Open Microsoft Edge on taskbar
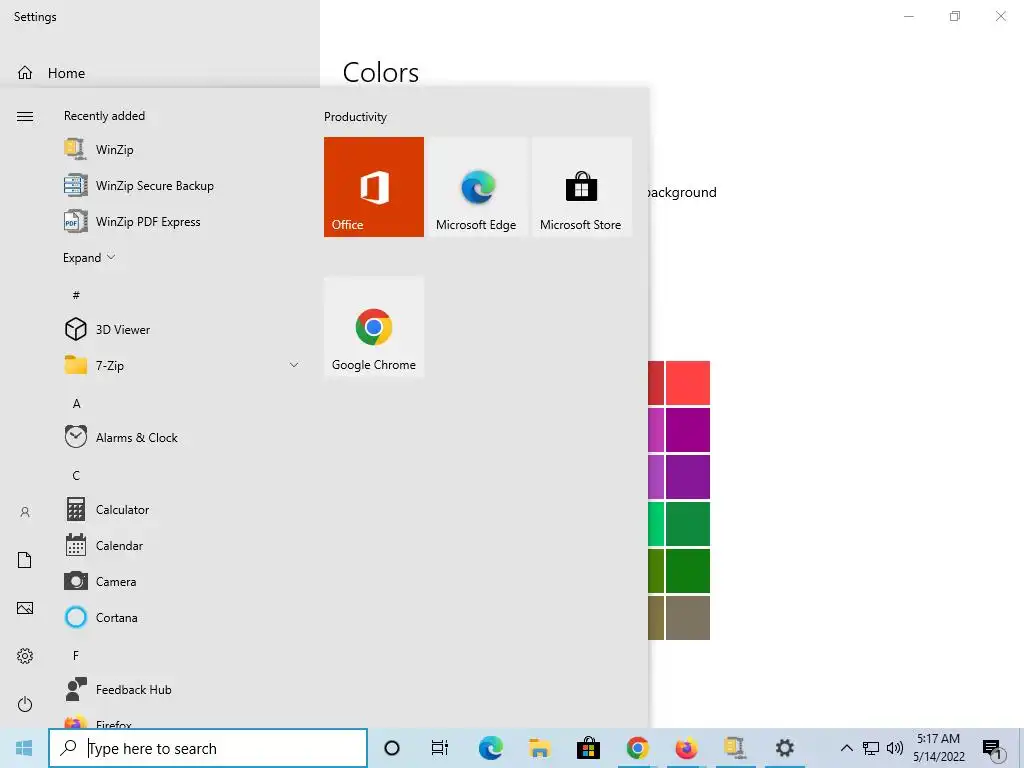This screenshot has width=1024, height=768. [490, 748]
